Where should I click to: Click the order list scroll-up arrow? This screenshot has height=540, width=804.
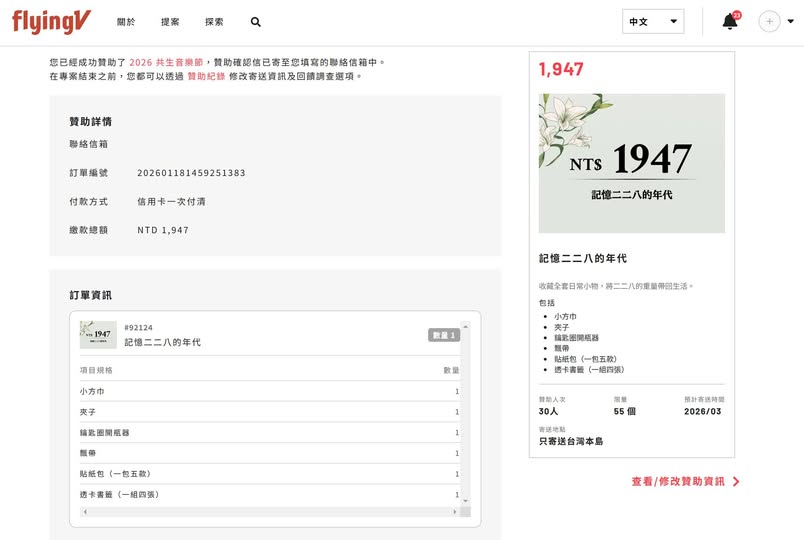coord(465,326)
